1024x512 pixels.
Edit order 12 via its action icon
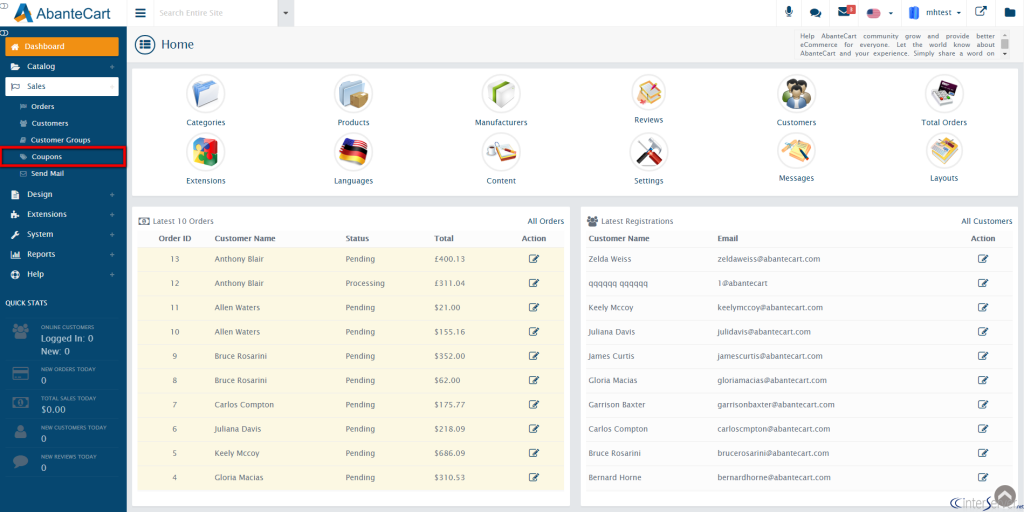tap(534, 283)
